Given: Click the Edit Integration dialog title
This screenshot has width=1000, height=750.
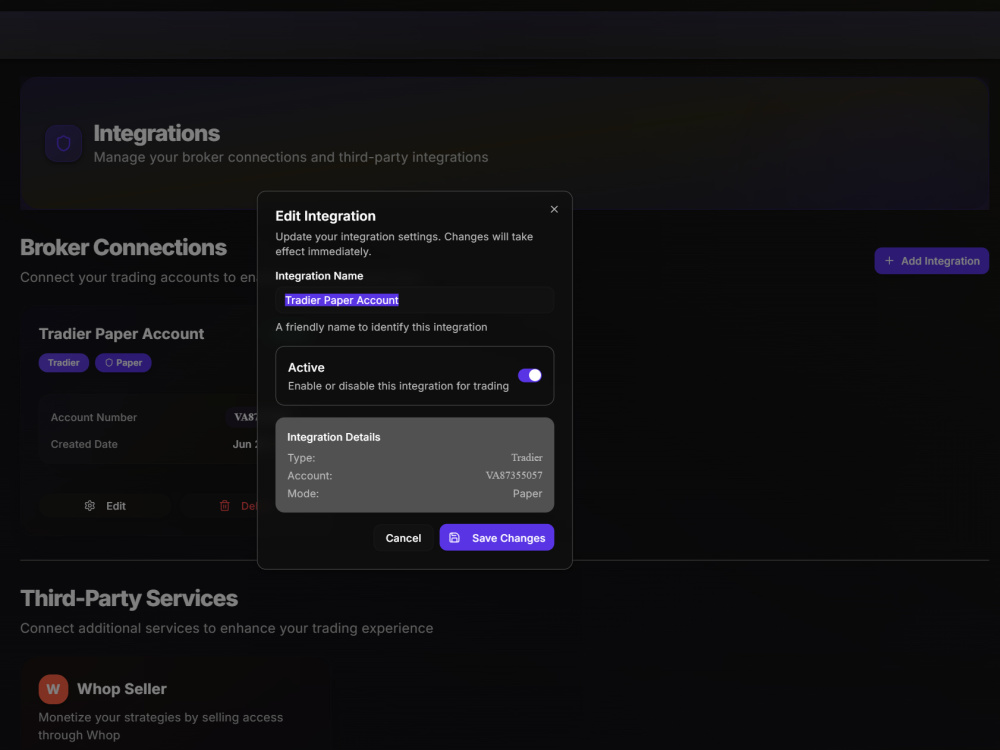Looking at the screenshot, I should click(325, 216).
